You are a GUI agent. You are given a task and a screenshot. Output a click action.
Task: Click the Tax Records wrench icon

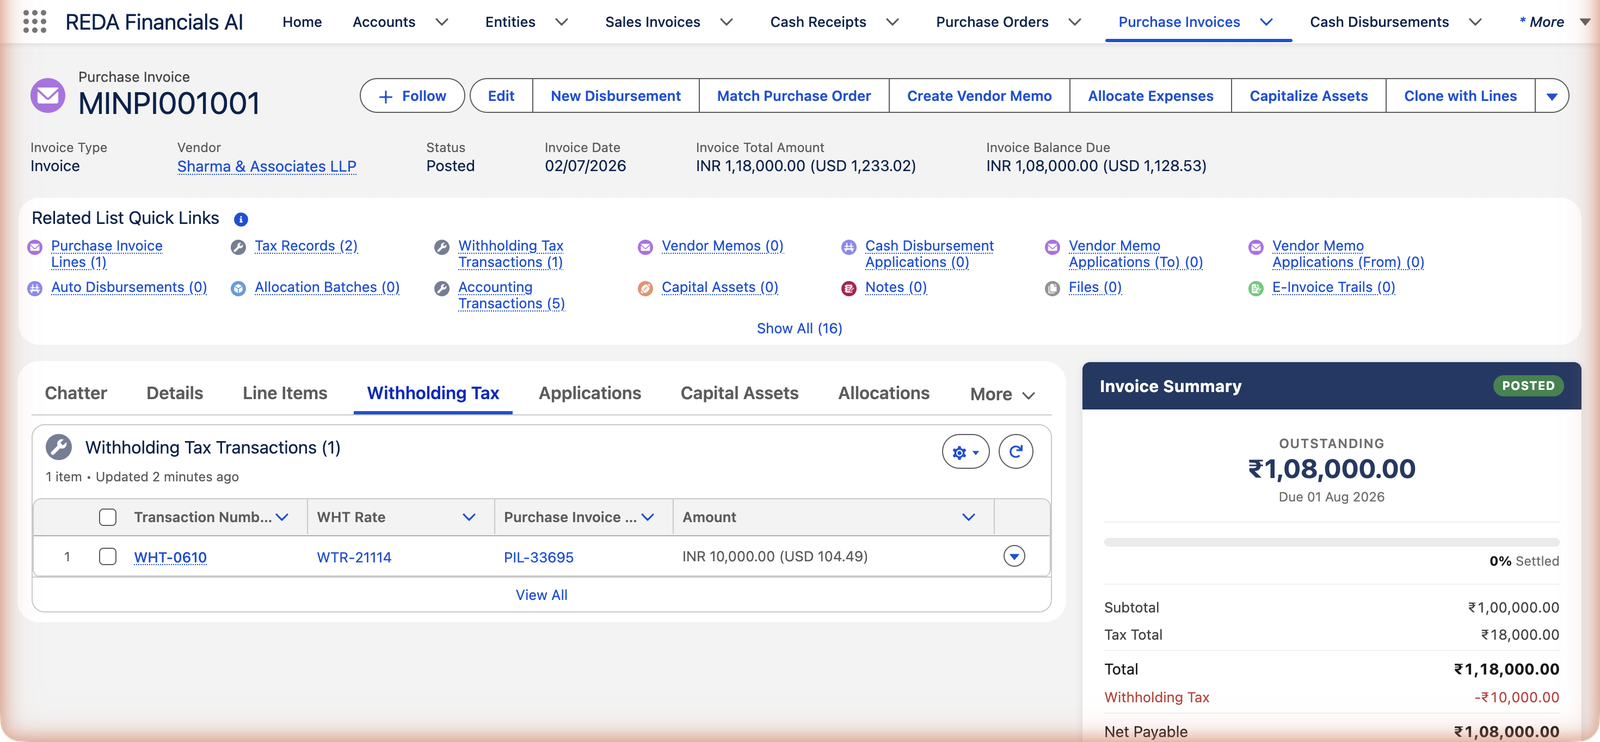[238, 247]
